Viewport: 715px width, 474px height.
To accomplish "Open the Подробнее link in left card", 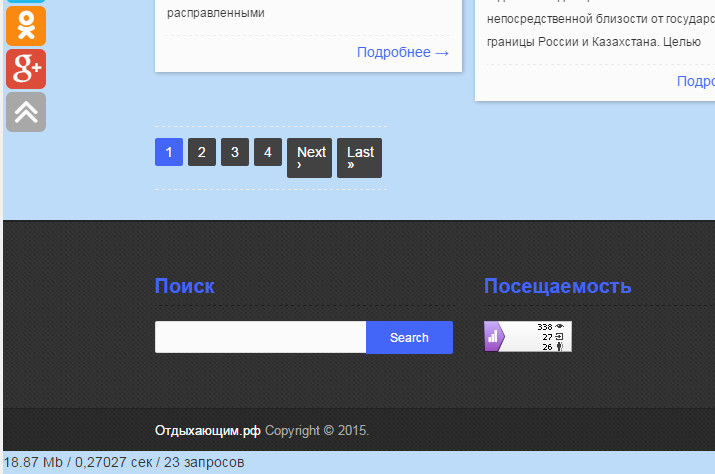I will [x=403, y=52].
